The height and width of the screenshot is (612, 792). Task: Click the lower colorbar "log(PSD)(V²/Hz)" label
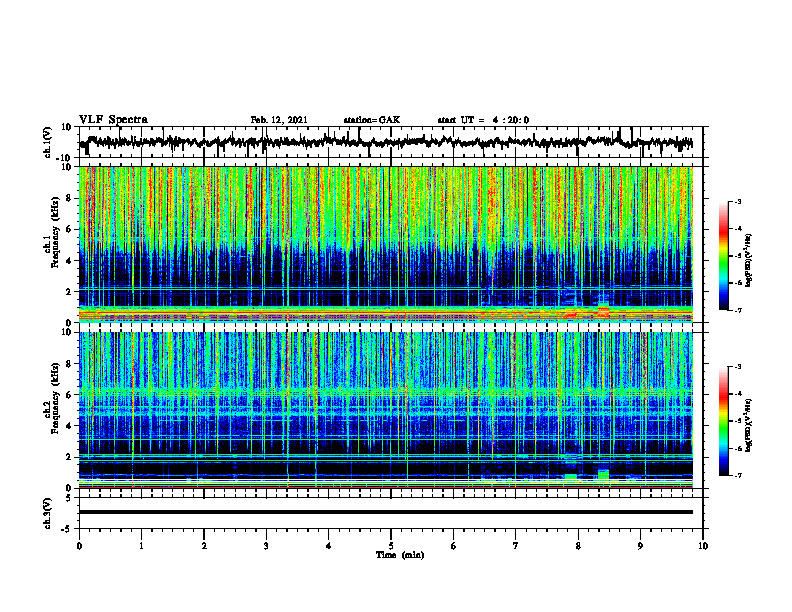(749, 425)
